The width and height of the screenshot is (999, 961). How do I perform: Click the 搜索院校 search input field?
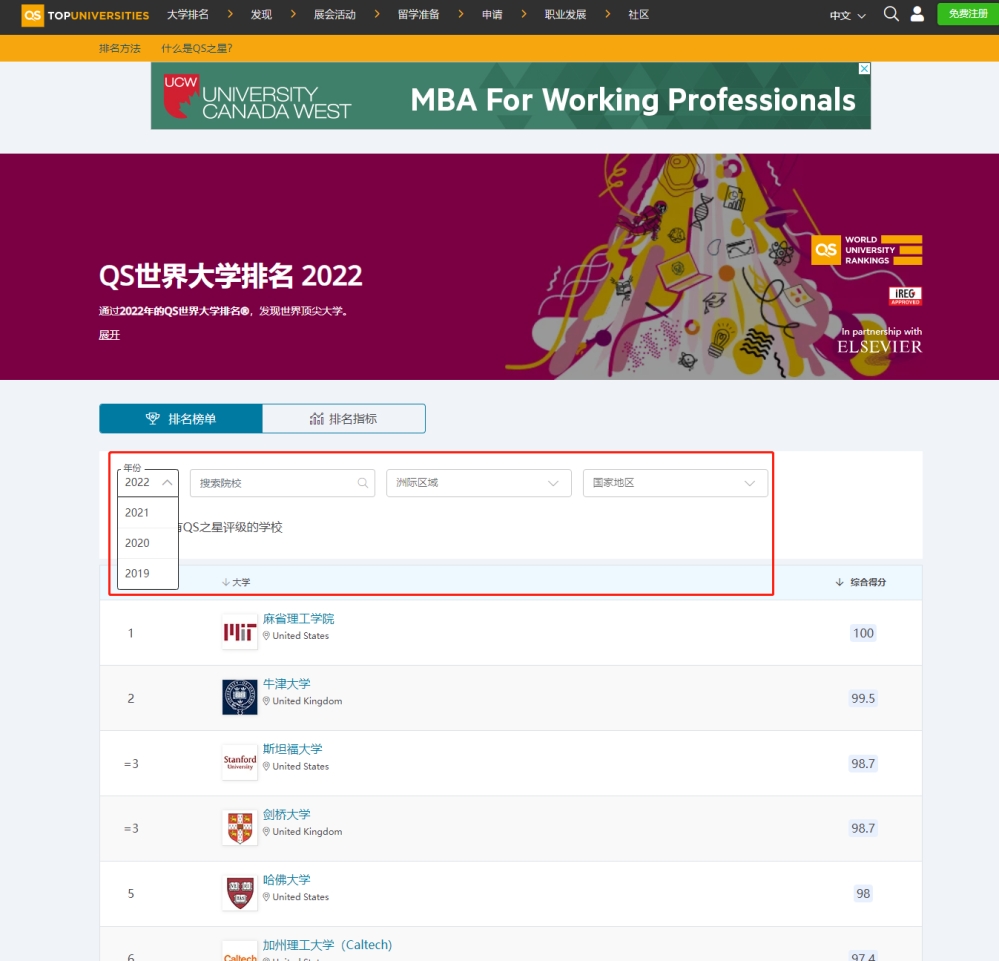tap(282, 483)
